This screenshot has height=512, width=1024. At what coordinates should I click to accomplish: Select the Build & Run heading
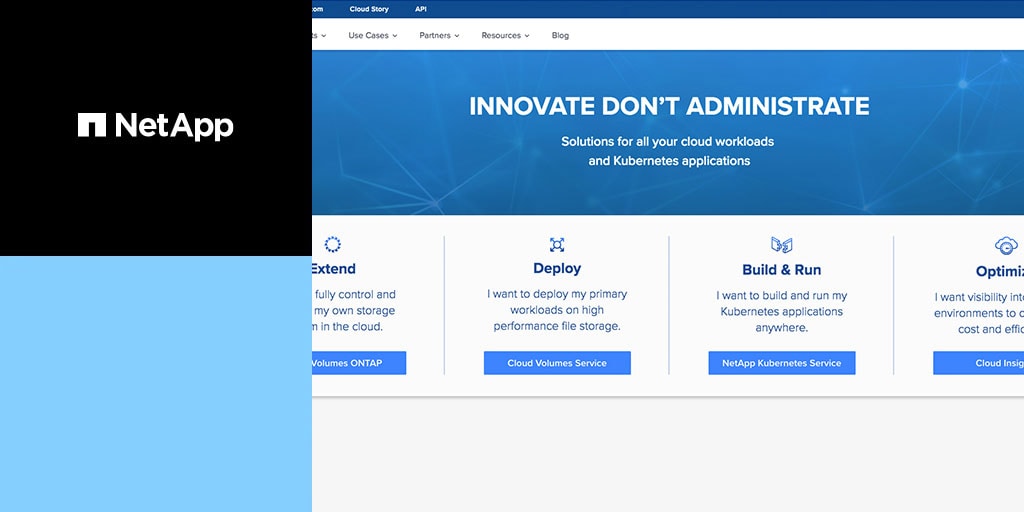782,270
